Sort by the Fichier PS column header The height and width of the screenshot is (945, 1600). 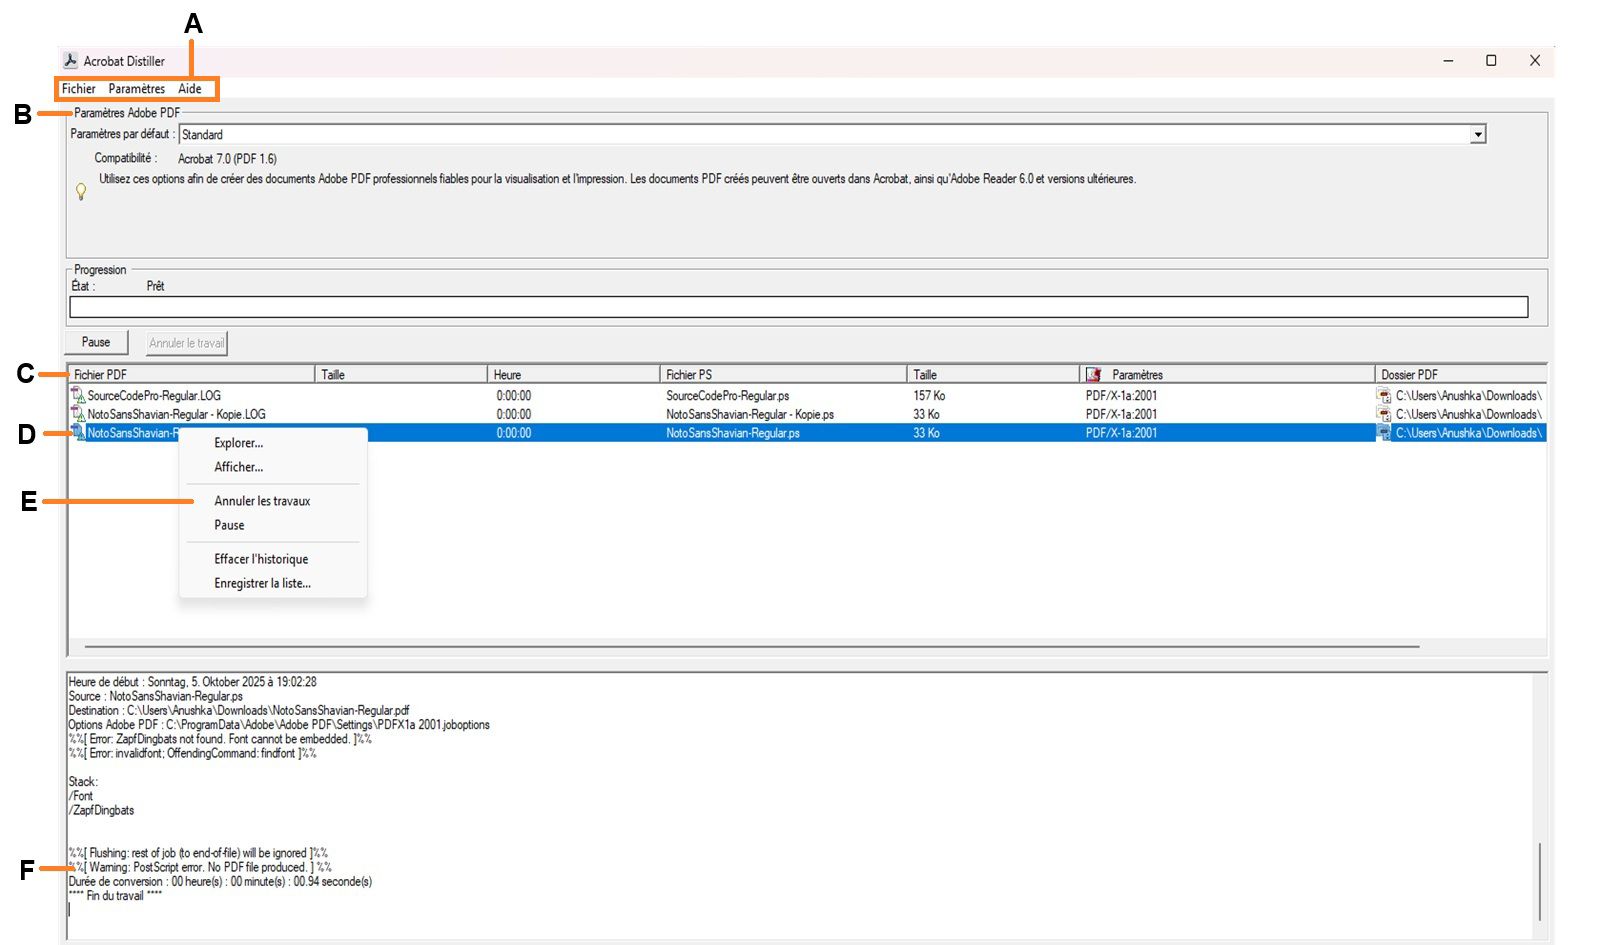coord(784,375)
